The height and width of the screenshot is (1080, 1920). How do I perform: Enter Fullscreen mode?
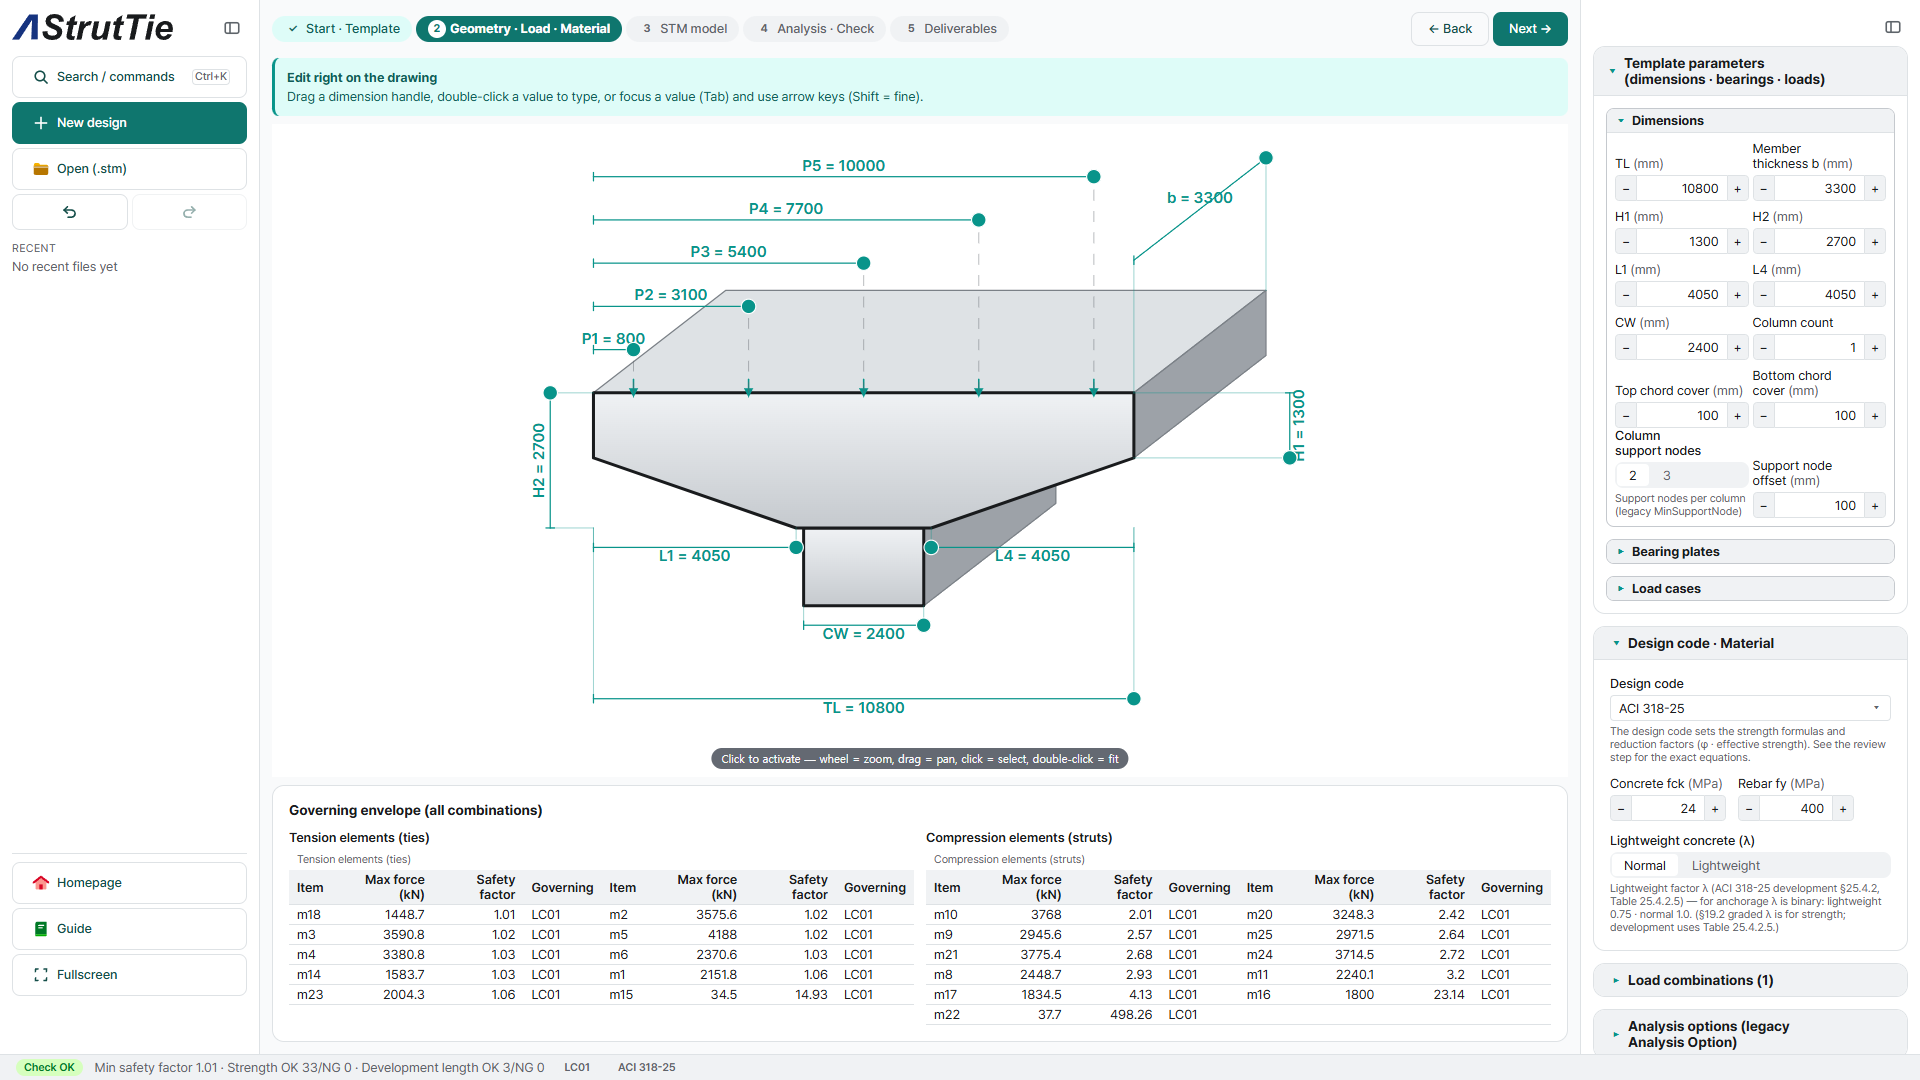(129, 975)
